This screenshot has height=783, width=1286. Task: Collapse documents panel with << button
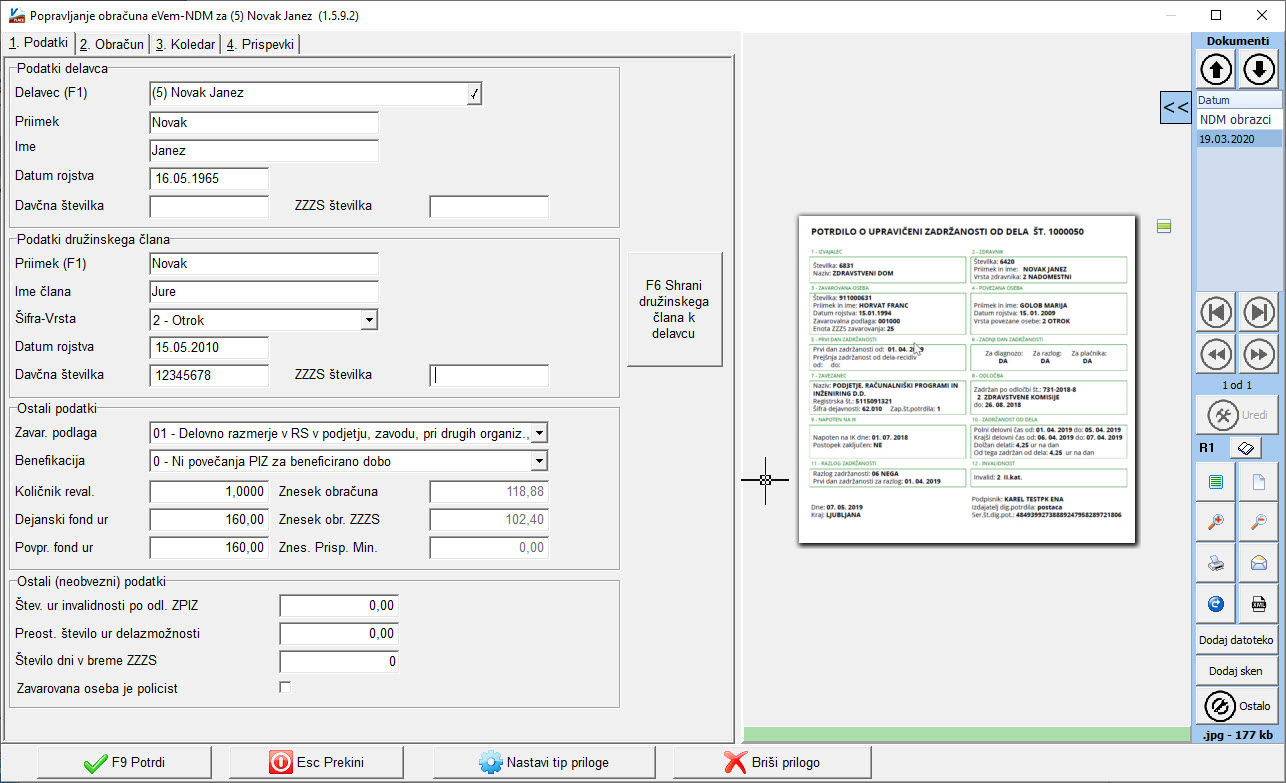1175,107
